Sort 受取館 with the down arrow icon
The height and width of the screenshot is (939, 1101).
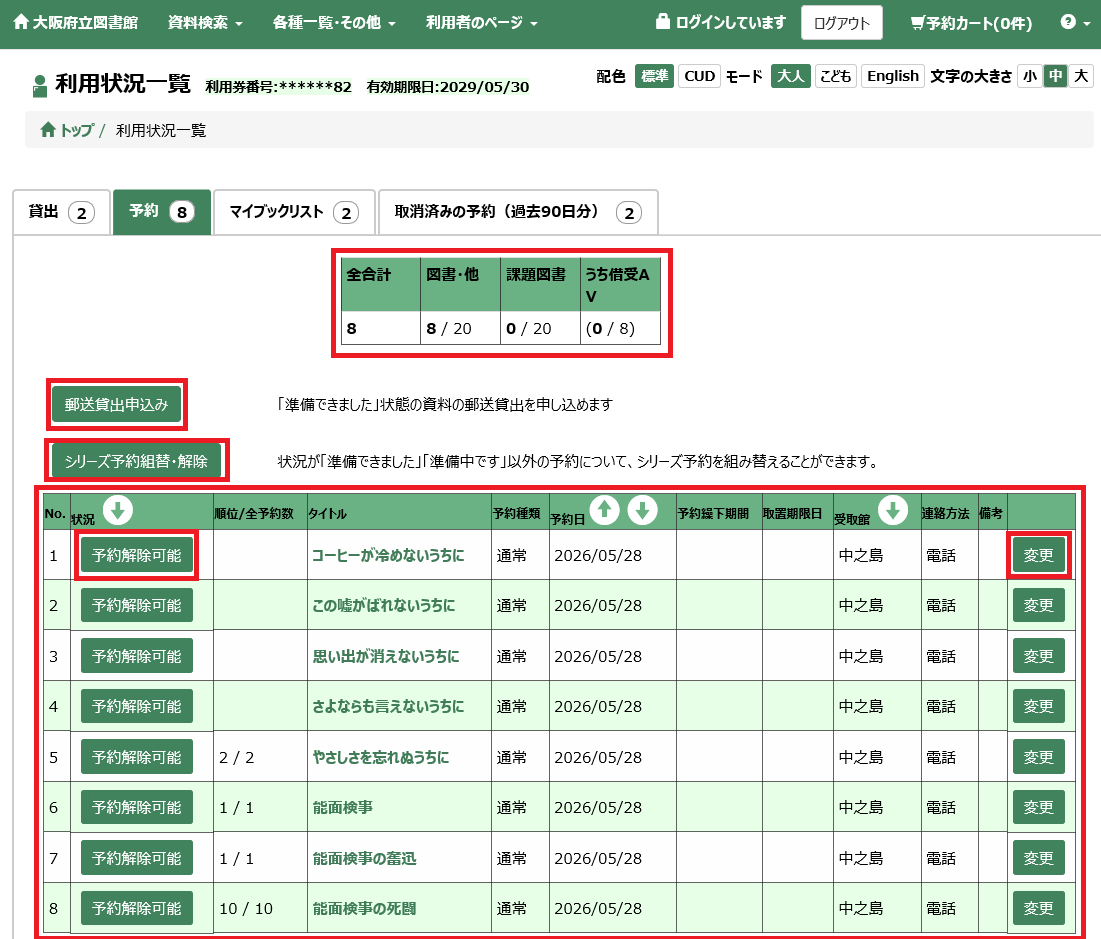click(893, 511)
